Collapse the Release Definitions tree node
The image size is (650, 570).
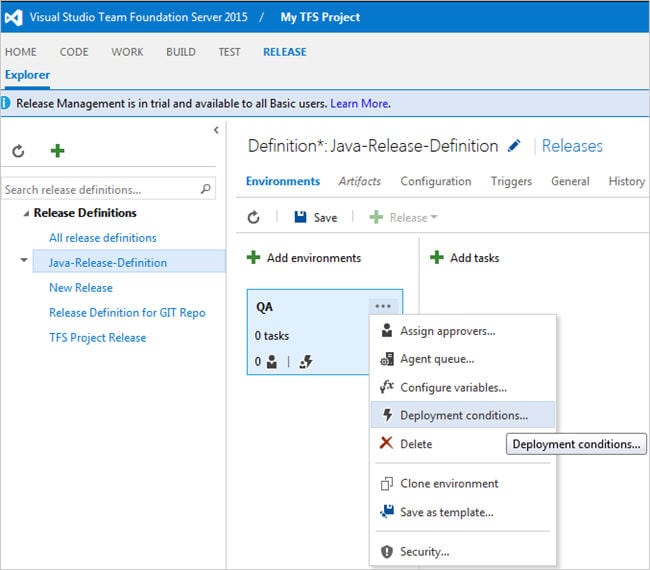[26, 213]
